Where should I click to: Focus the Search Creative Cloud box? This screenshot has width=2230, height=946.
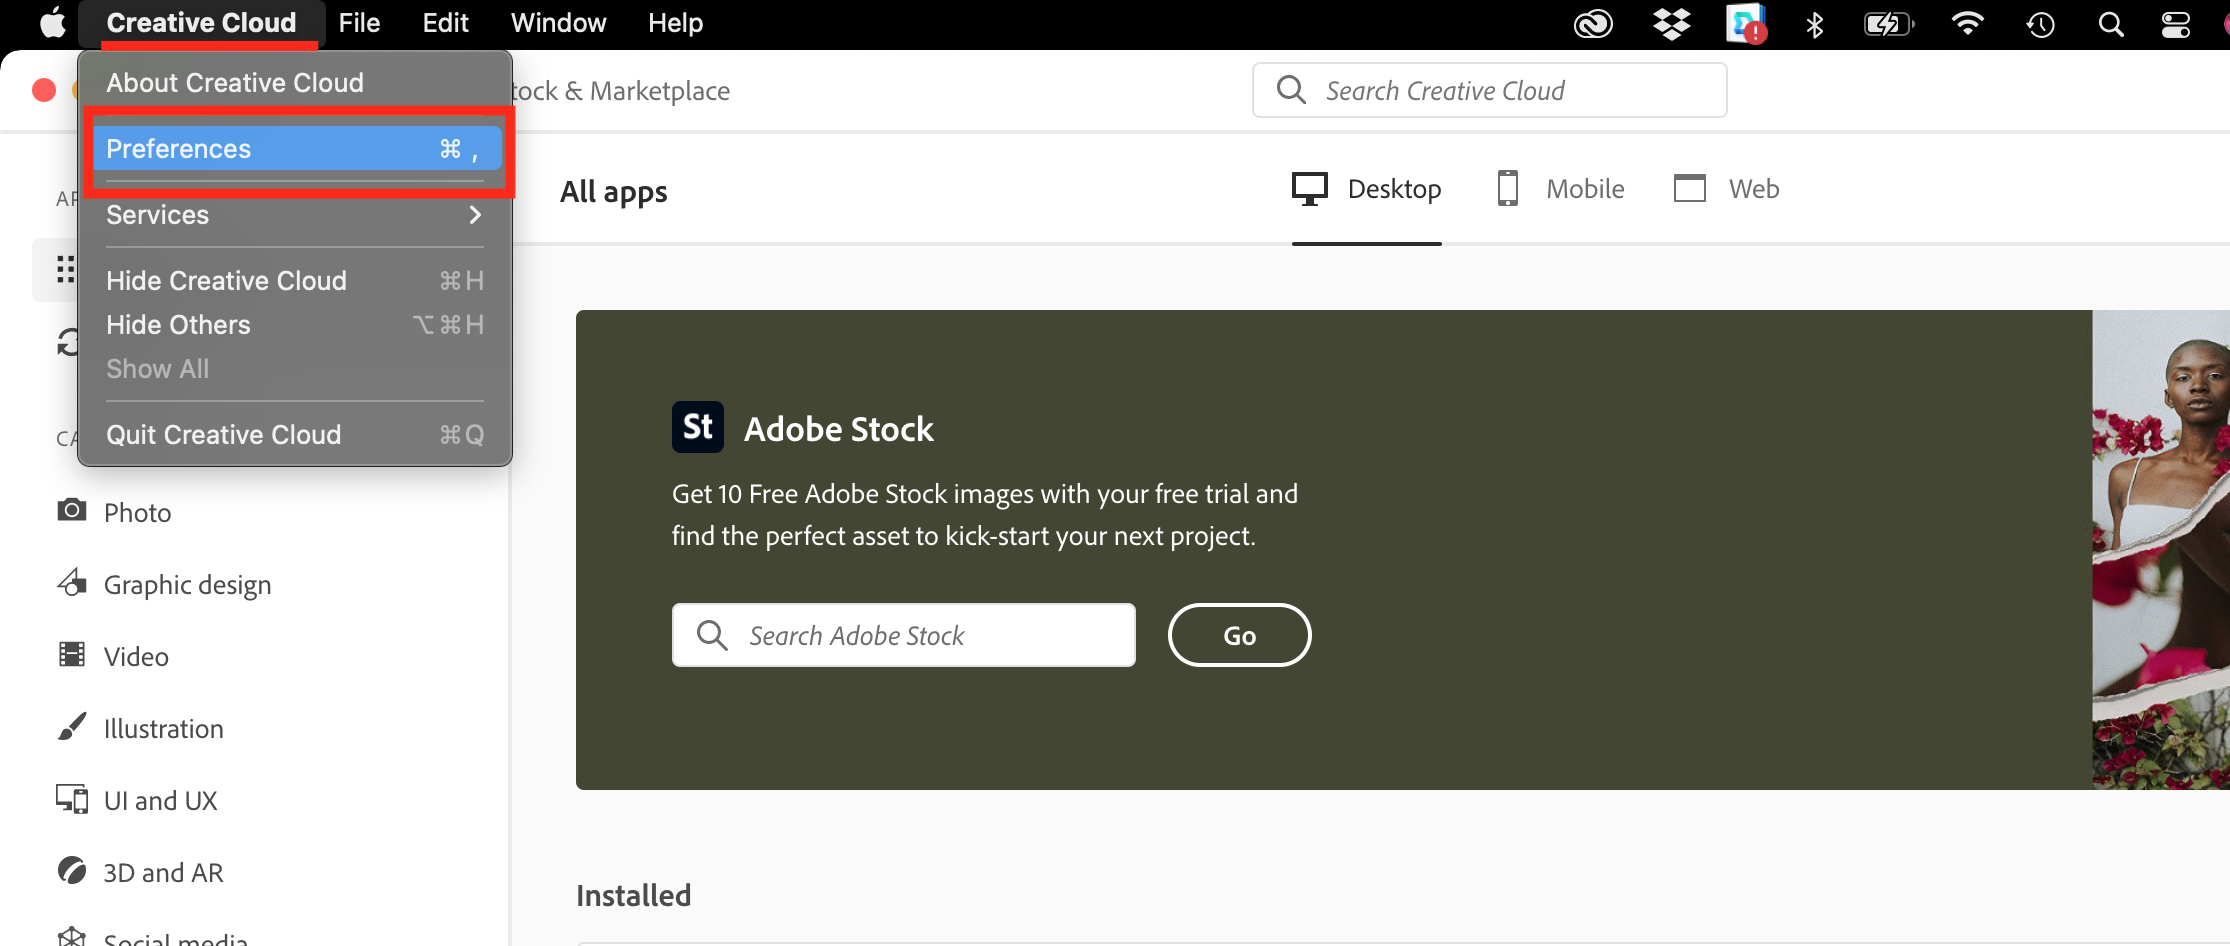point(1489,90)
